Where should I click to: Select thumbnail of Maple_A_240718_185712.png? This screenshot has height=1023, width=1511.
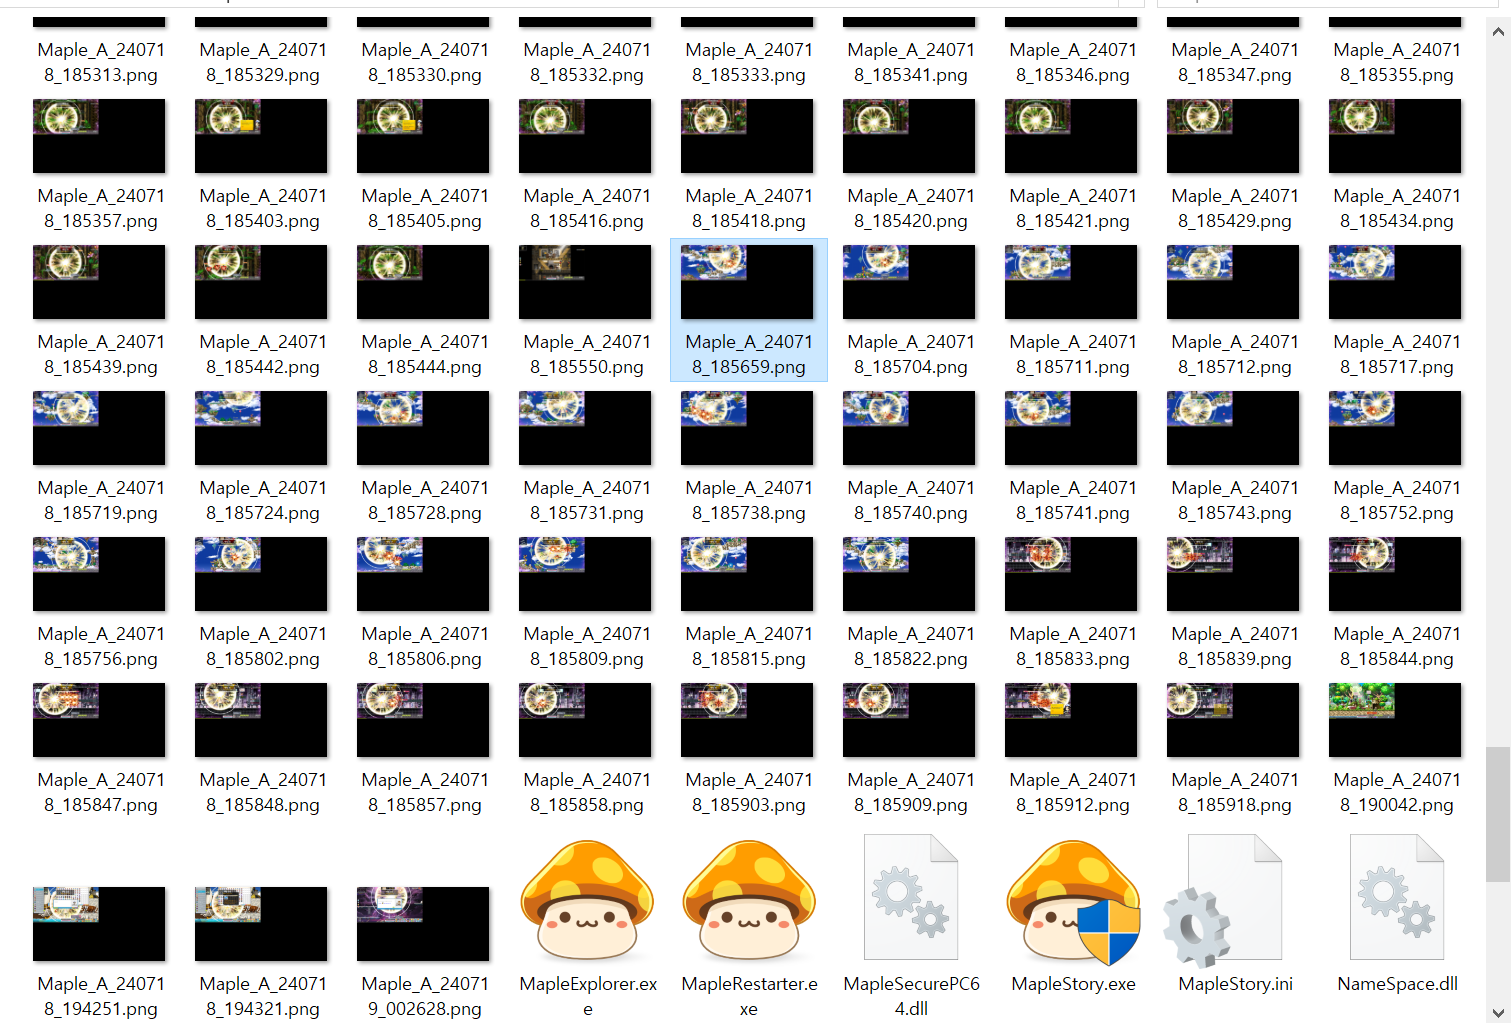coord(1233,282)
